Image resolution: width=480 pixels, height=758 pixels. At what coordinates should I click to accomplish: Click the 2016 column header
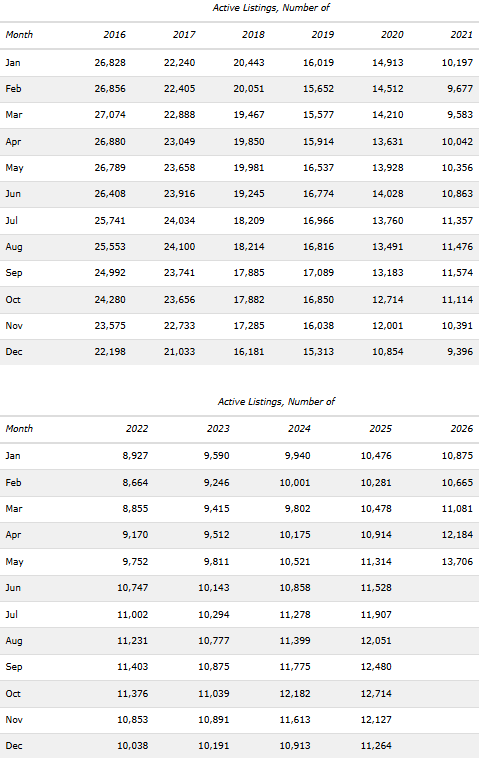[114, 35]
